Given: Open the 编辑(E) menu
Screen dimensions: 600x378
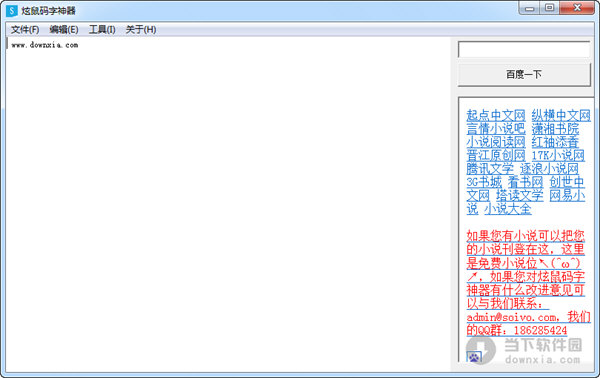Looking at the screenshot, I should tap(64, 29).
